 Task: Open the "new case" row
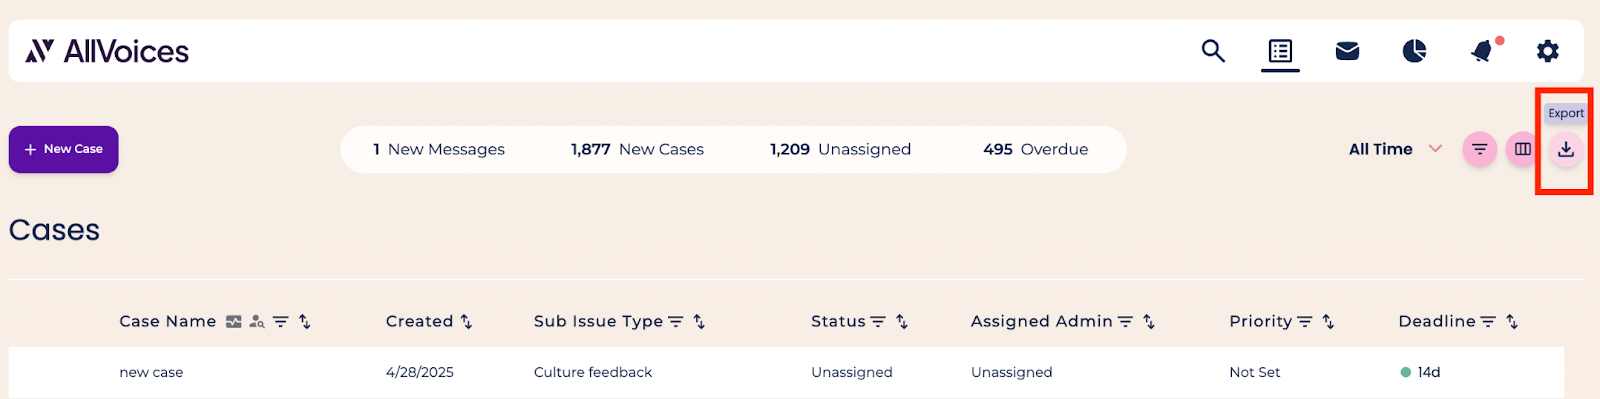[x=786, y=372]
